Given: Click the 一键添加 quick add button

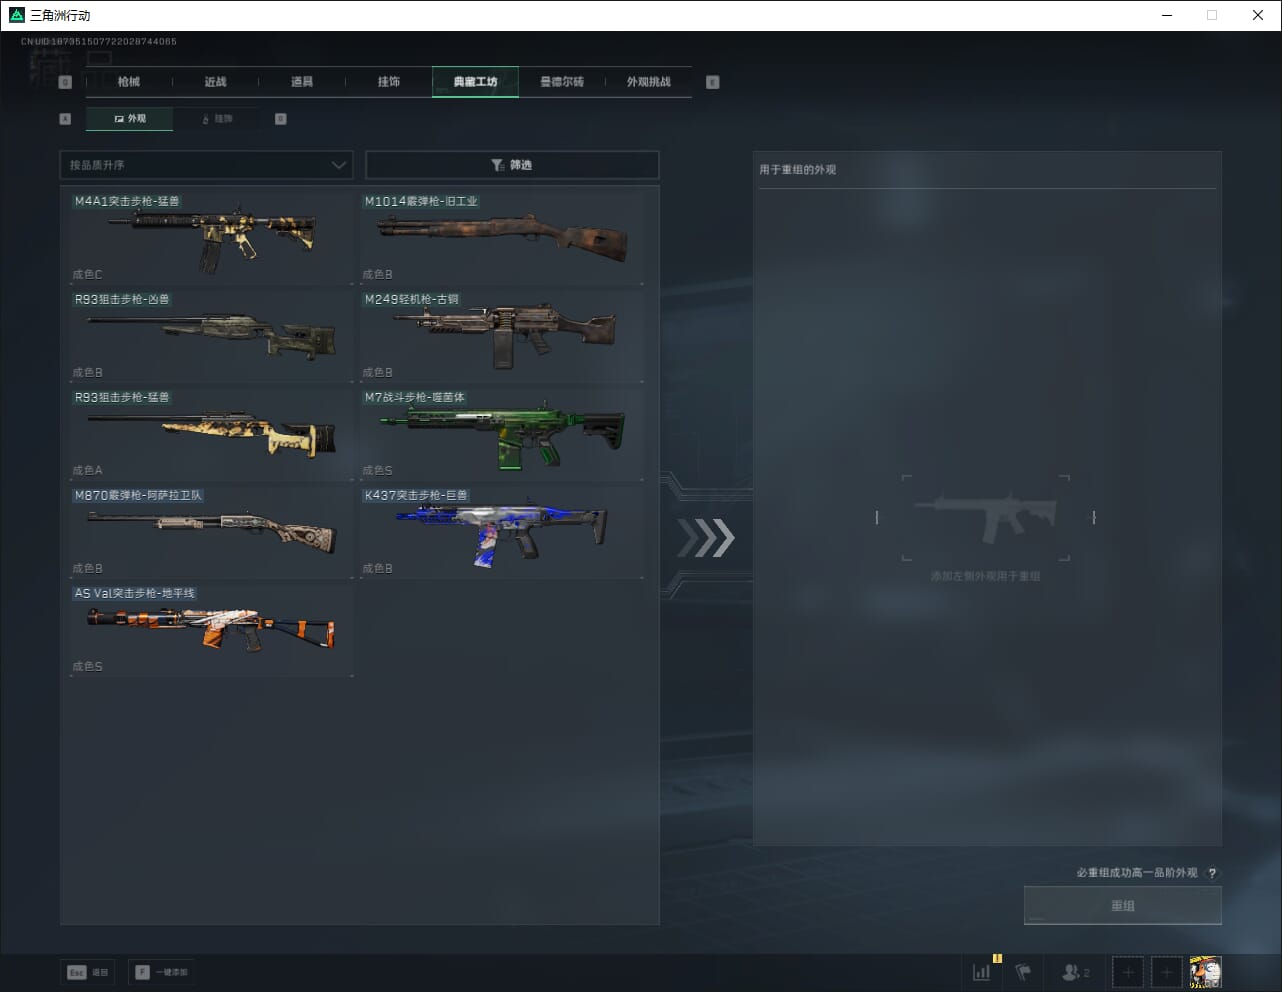Looking at the screenshot, I should pyautogui.click(x=161, y=972).
